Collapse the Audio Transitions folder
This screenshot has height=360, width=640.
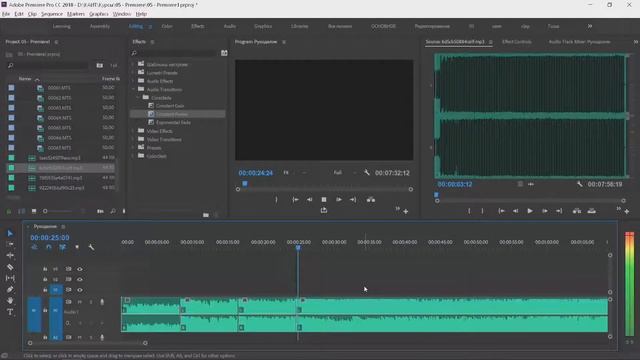click(x=133, y=89)
